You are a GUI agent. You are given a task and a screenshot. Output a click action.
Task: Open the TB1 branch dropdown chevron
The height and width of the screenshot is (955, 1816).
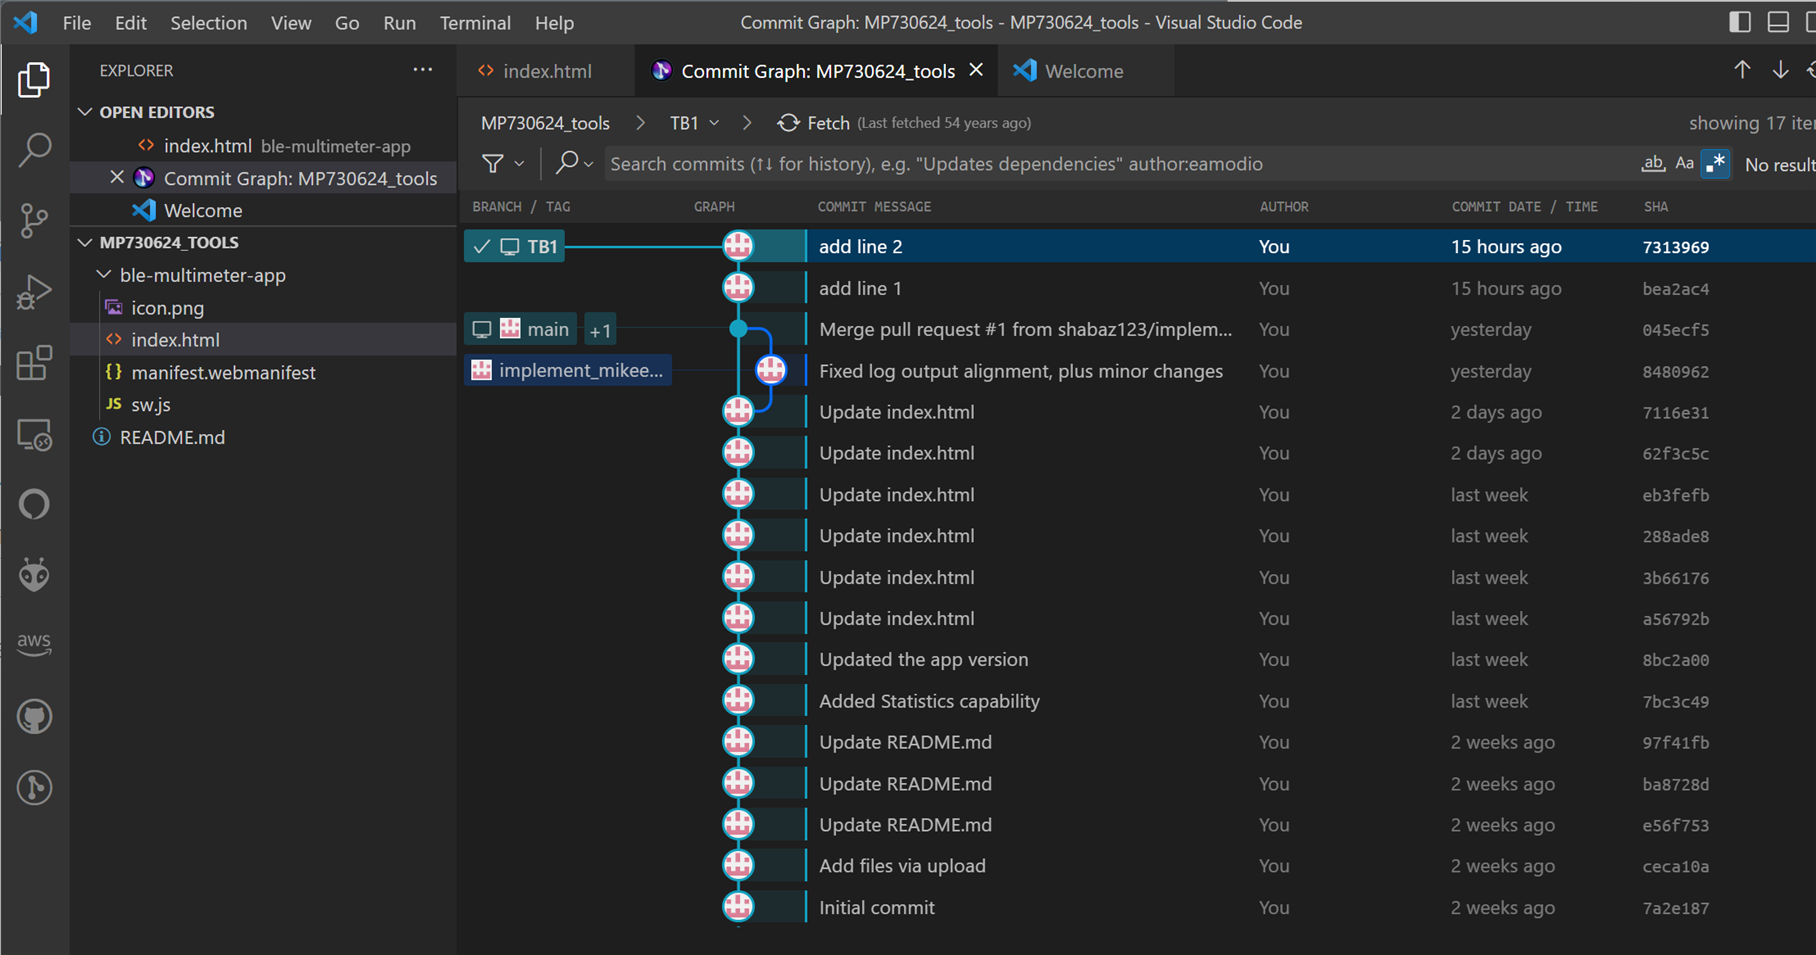coord(714,123)
